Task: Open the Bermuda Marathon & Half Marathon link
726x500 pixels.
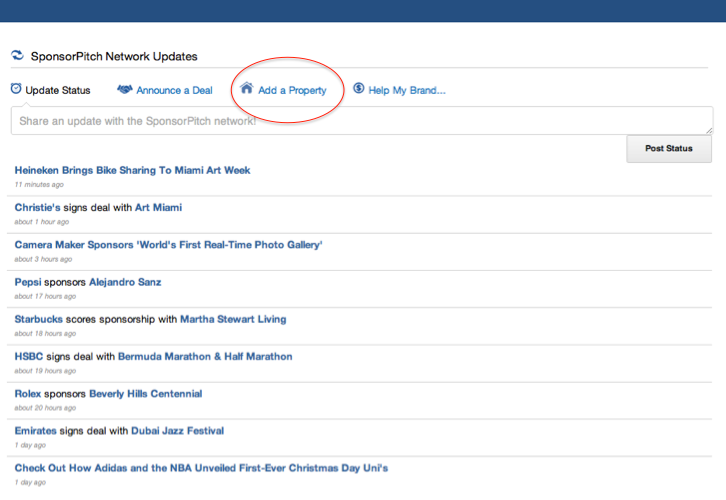Action: [x=205, y=356]
